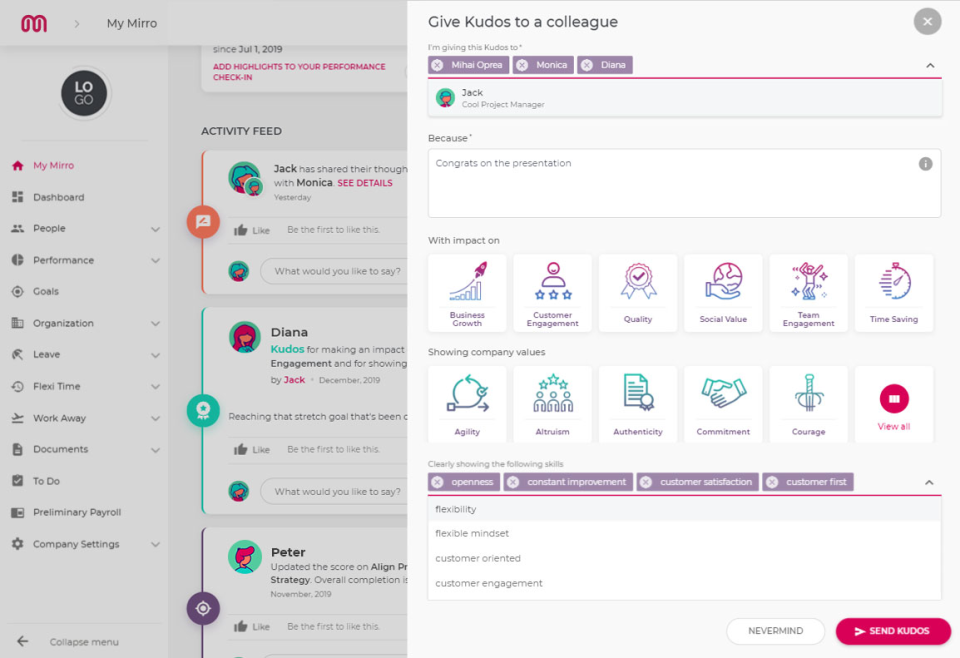Click the Send Kudos button
960x658 pixels.
point(893,631)
